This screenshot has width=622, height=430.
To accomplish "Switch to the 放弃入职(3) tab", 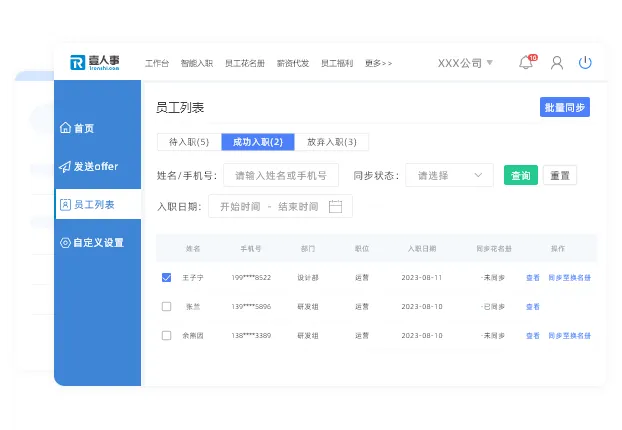I will pyautogui.click(x=332, y=142).
